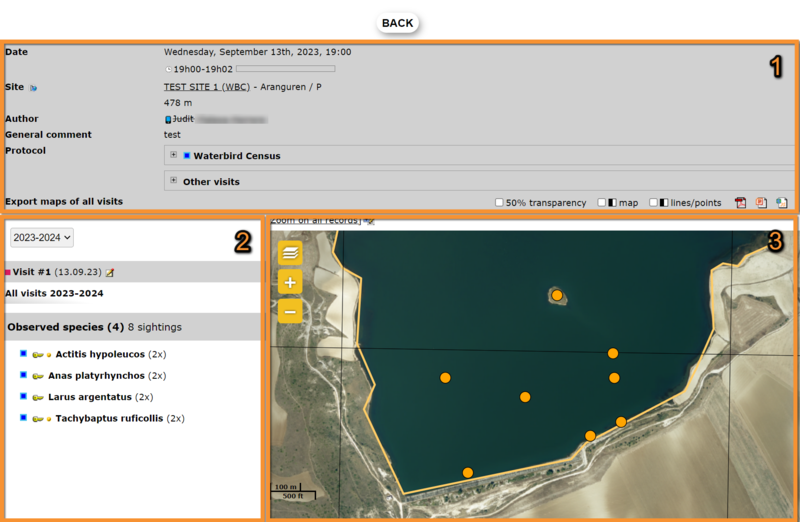
Task: Click the blue square icon before Waterbird Census
Action: (x=187, y=156)
